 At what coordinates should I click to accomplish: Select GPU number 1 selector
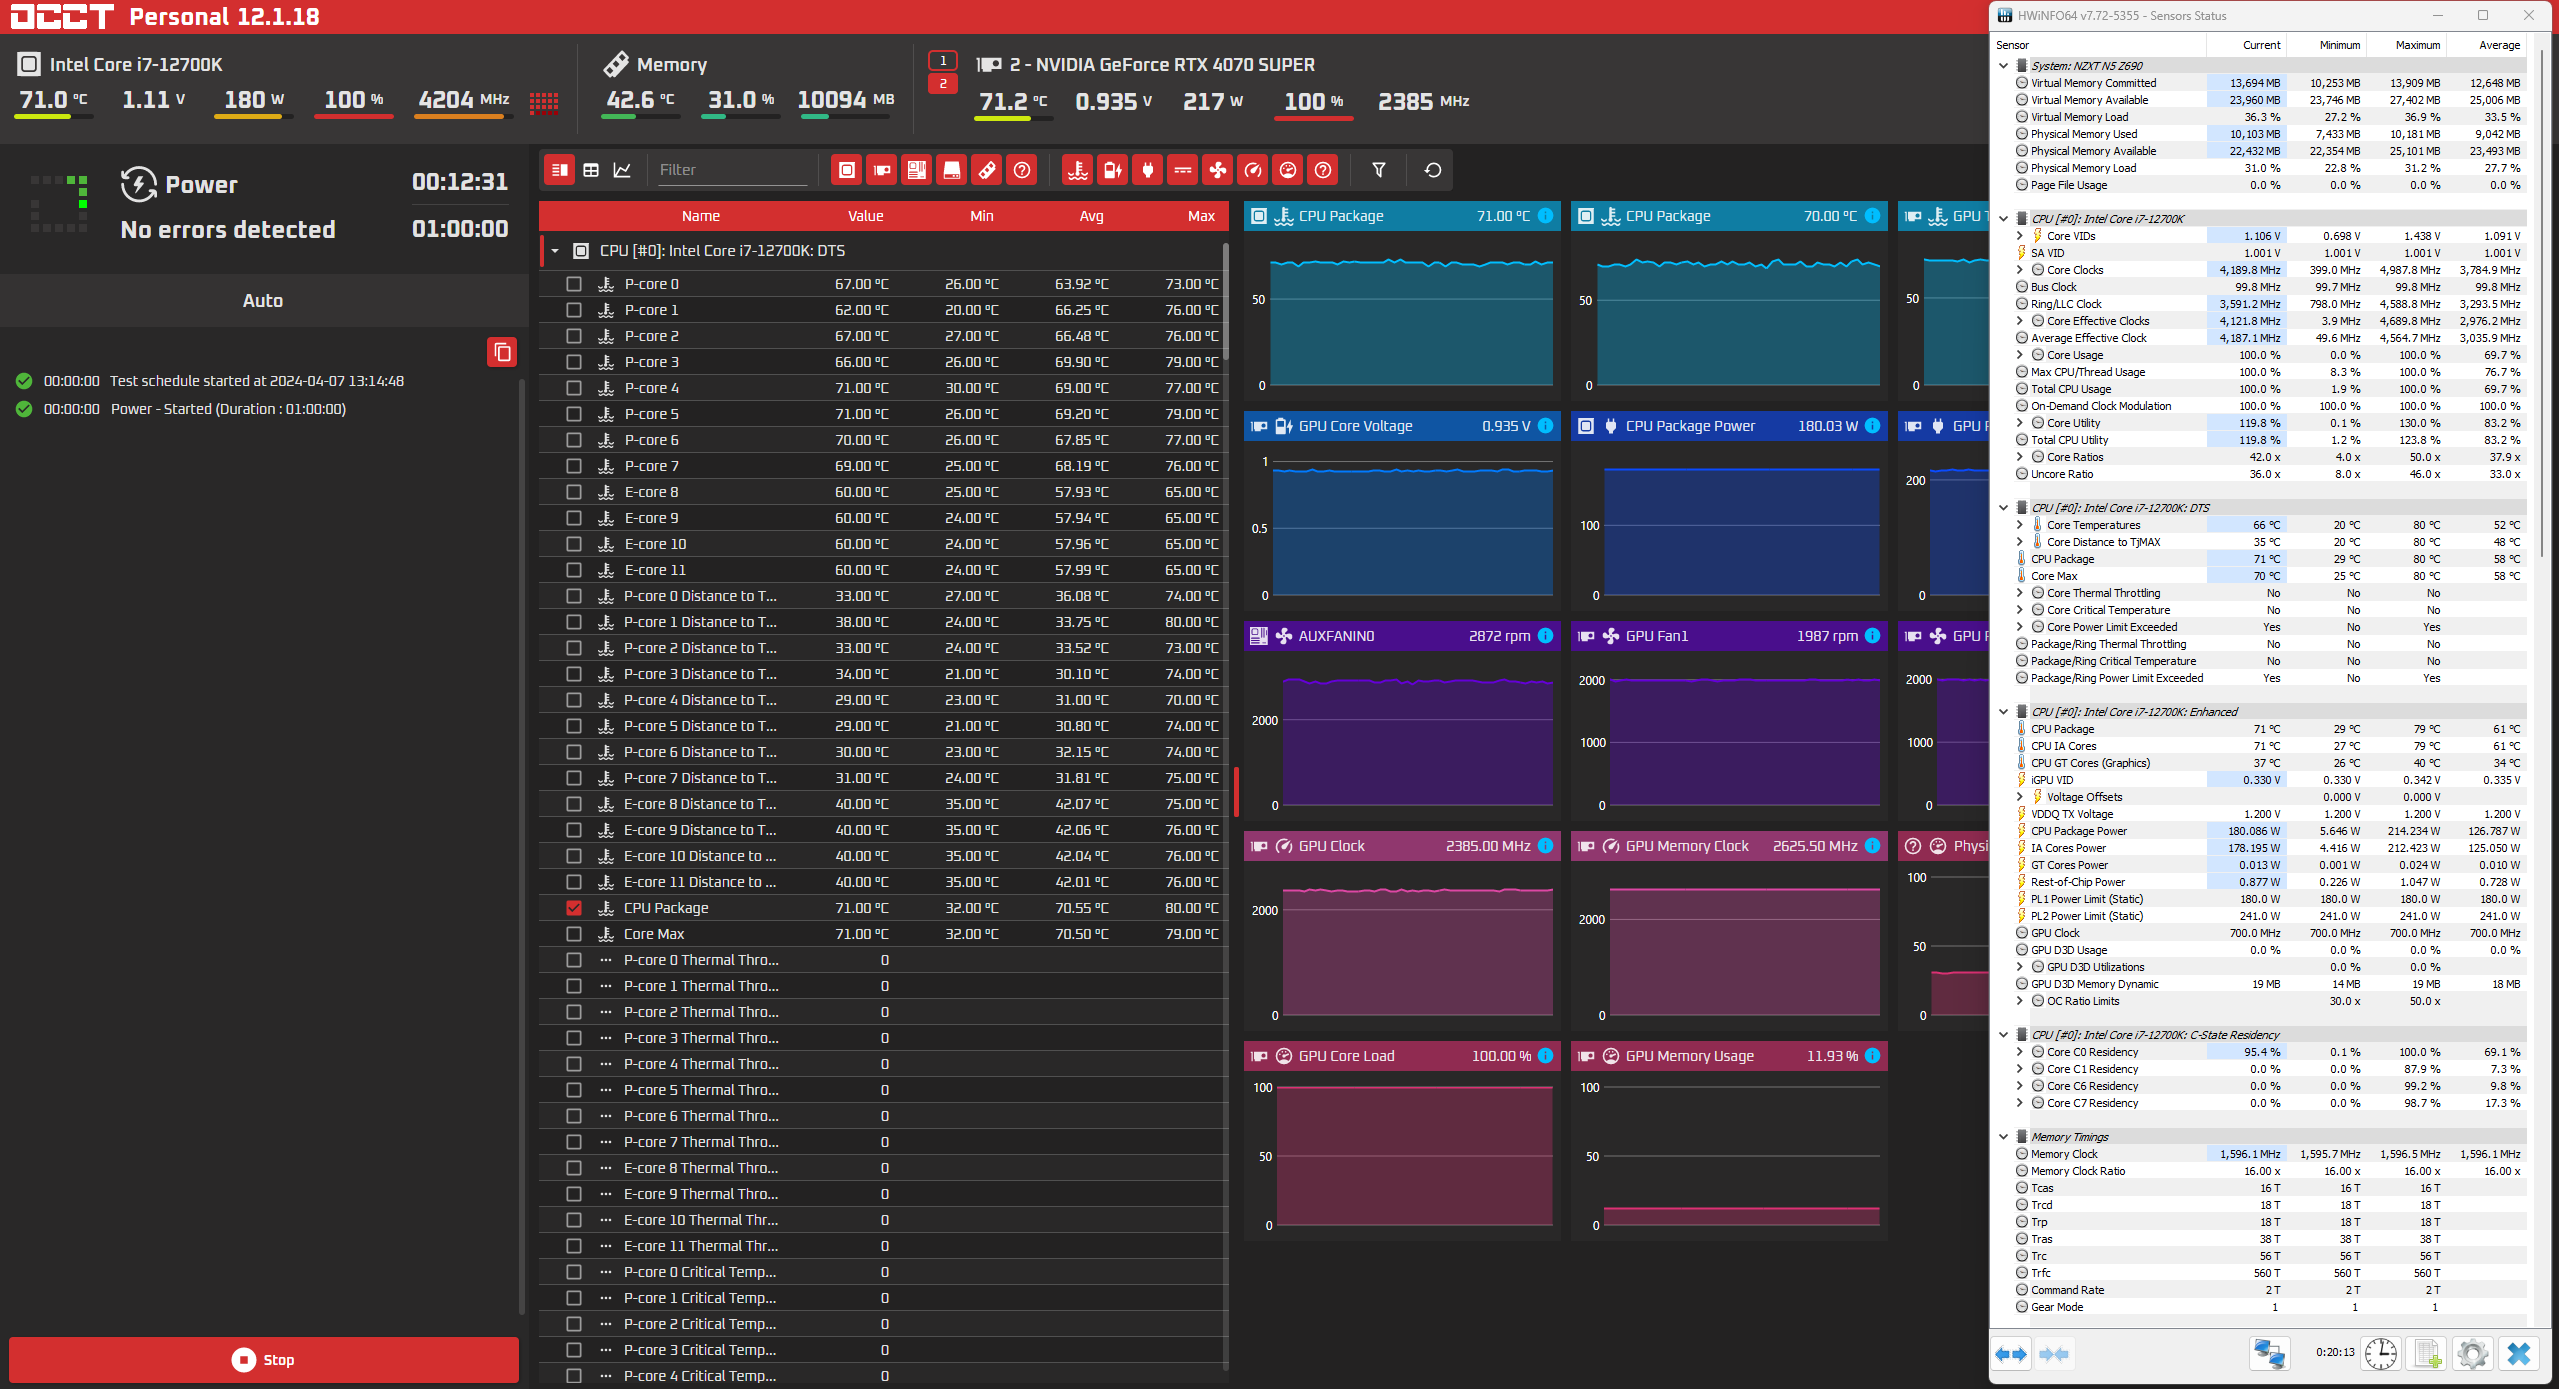pos(943,61)
